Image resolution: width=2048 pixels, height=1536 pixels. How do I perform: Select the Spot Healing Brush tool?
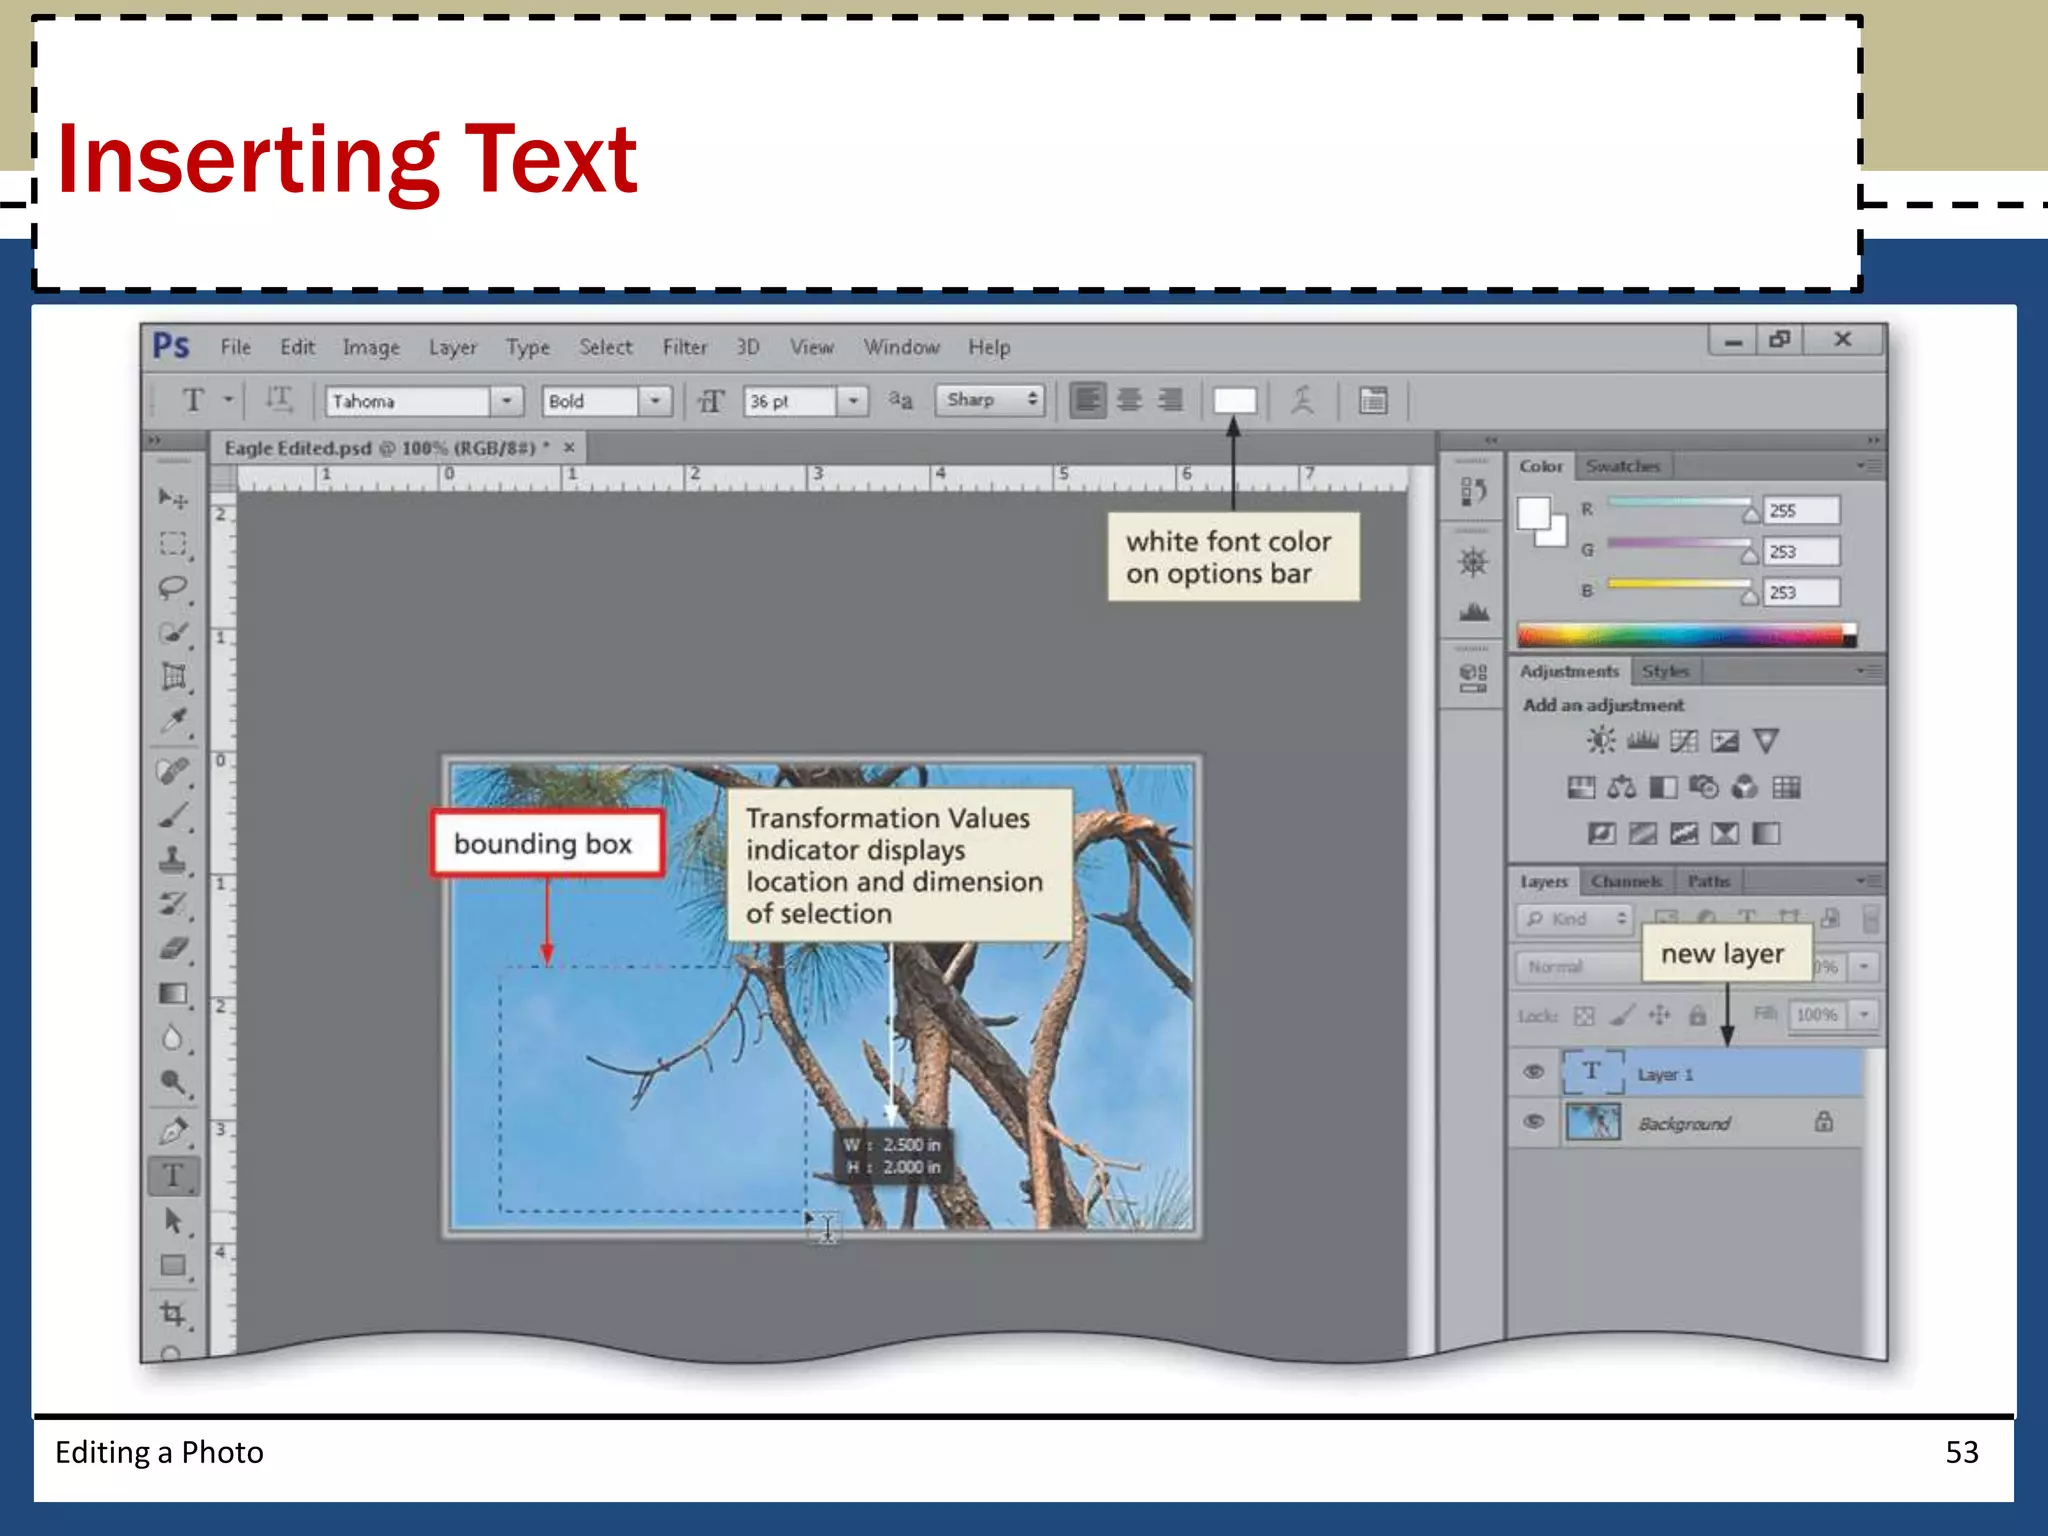click(173, 771)
